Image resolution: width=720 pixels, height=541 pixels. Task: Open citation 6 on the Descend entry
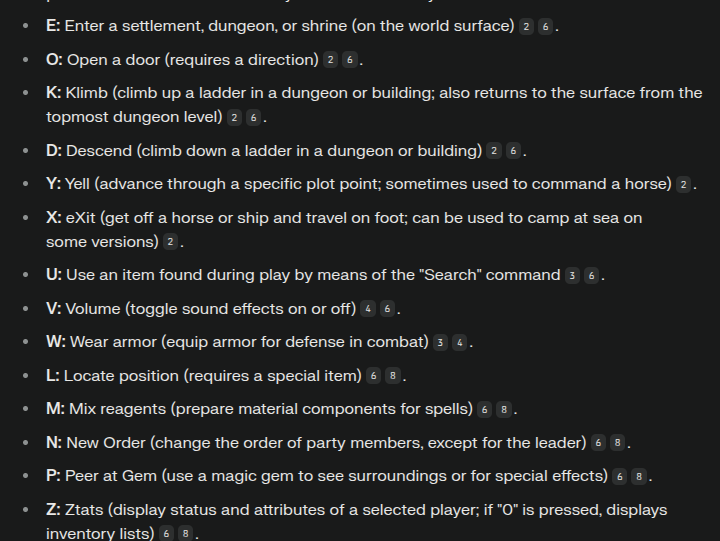pos(513,151)
